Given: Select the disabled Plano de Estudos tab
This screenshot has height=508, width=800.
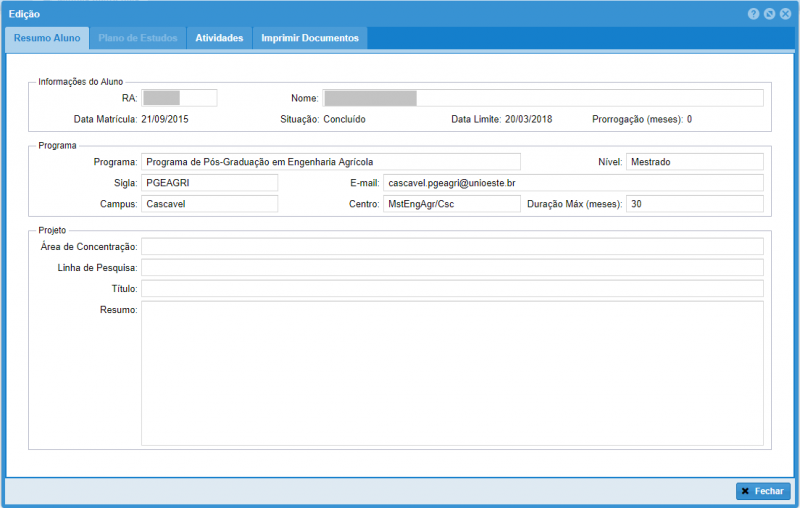Looking at the screenshot, I should [138, 38].
